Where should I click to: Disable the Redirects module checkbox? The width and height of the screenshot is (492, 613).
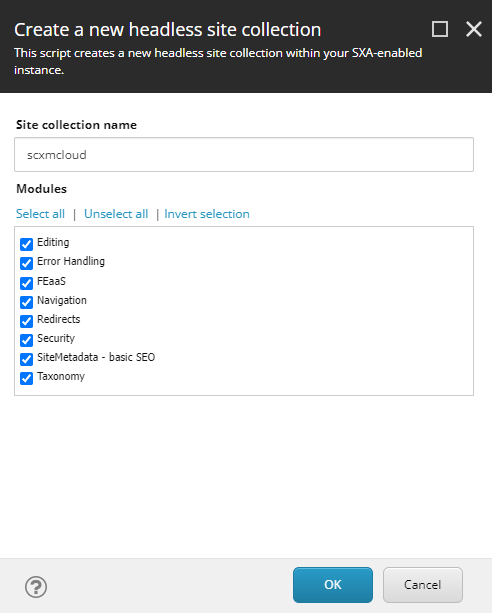(27, 321)
